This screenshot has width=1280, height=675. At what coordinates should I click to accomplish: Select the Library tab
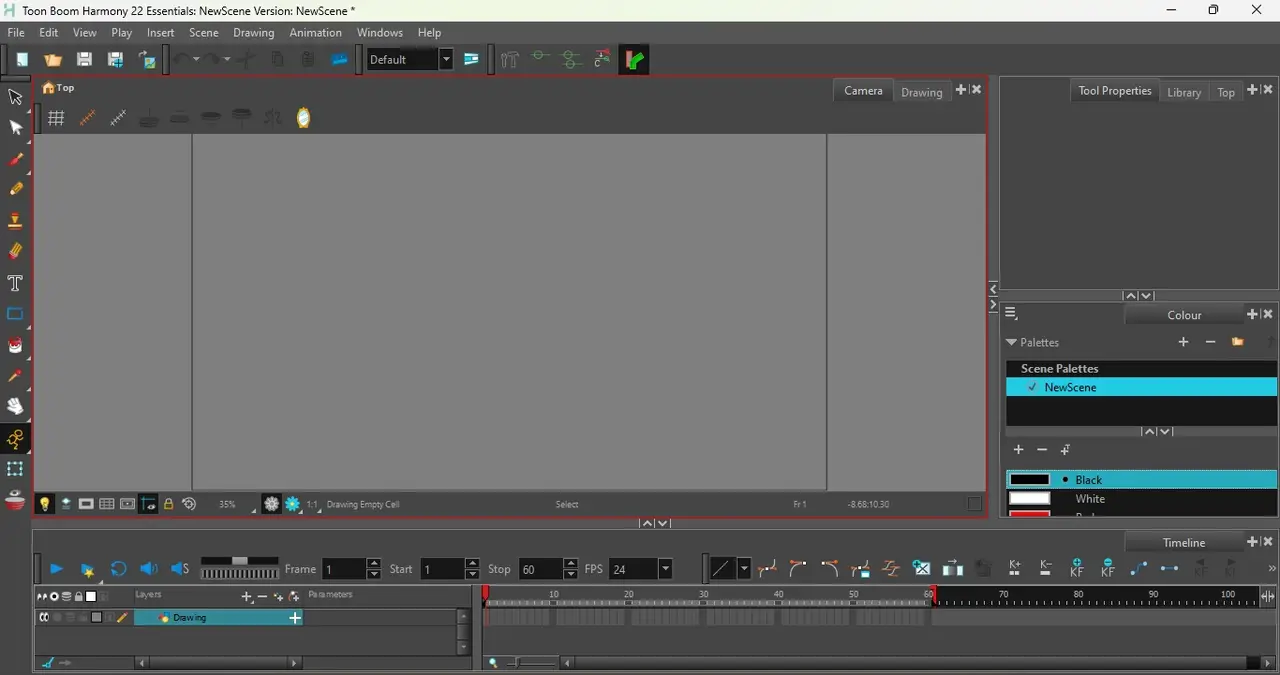click(x=1184, y=92)
